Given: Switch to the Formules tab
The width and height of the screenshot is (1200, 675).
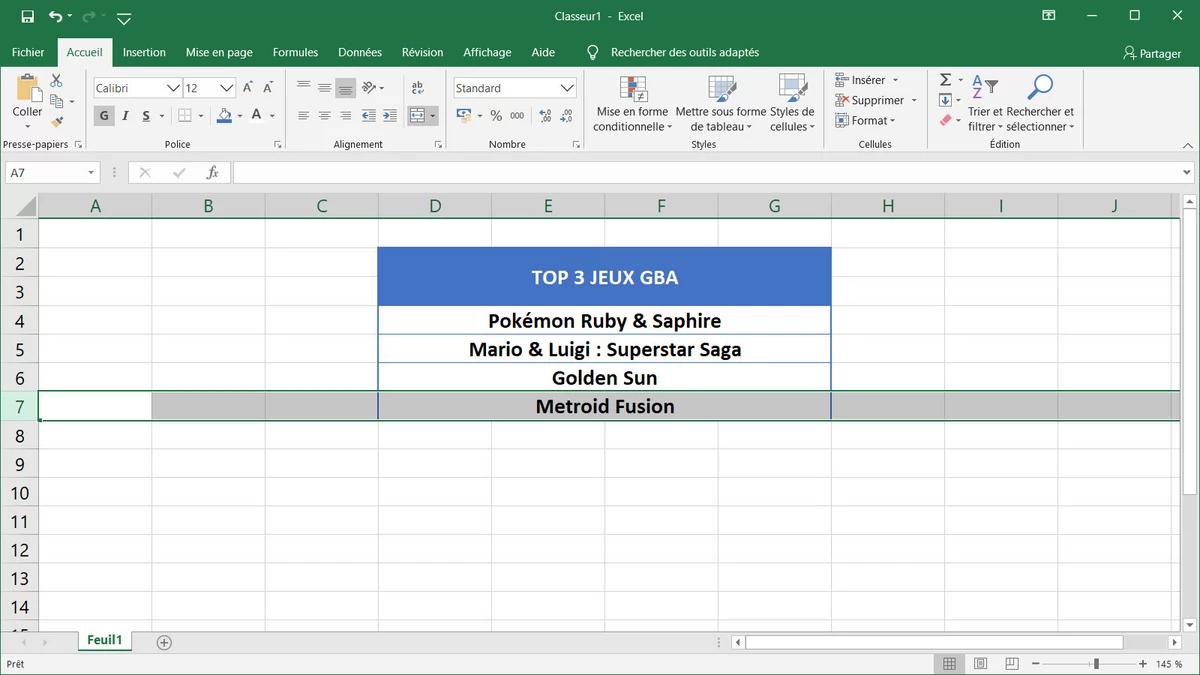Looking at the screenshot, I should (x=295, y=52).
